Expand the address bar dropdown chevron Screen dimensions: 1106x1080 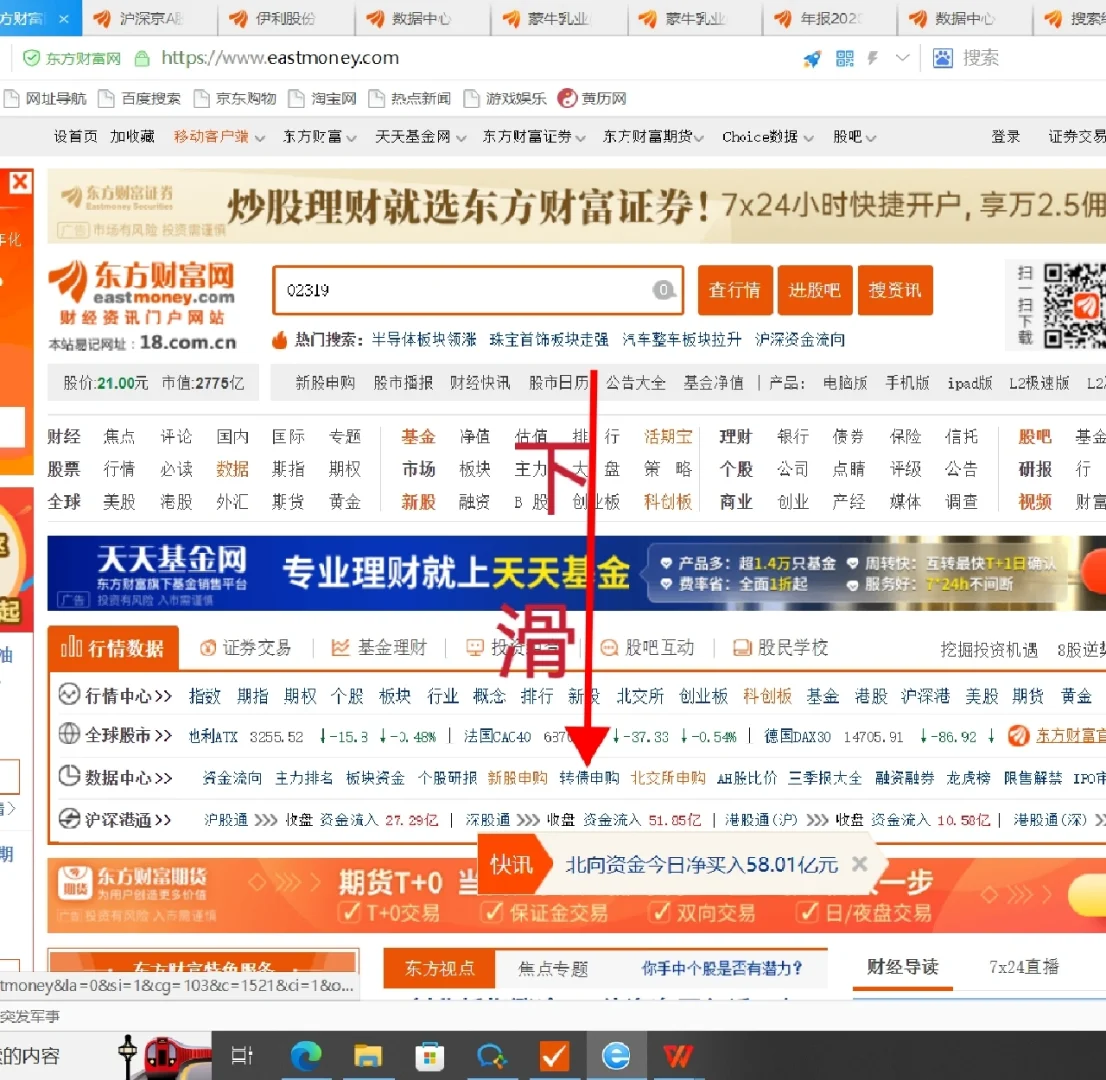(x=902, y=58)
